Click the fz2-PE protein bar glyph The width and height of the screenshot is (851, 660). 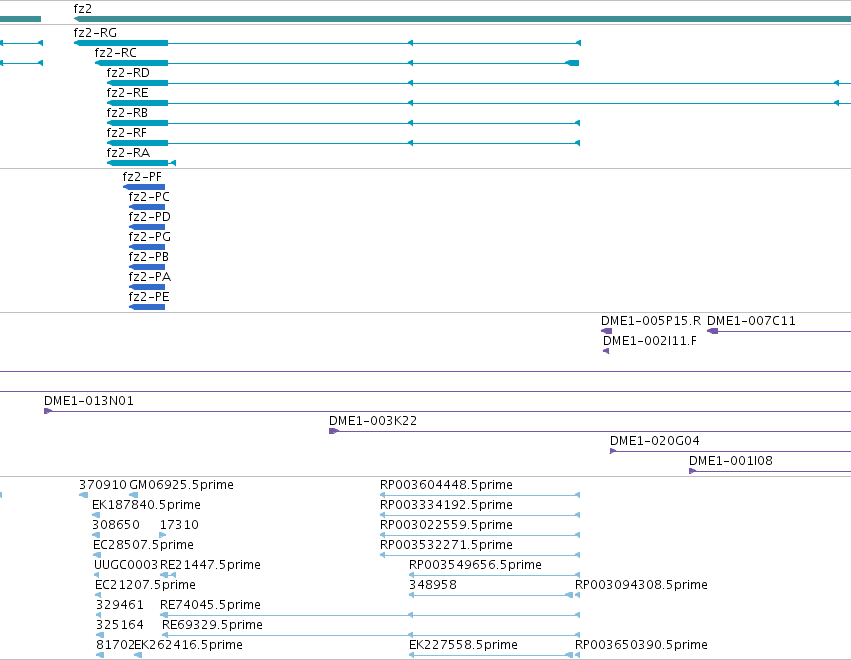pos(147,307)
